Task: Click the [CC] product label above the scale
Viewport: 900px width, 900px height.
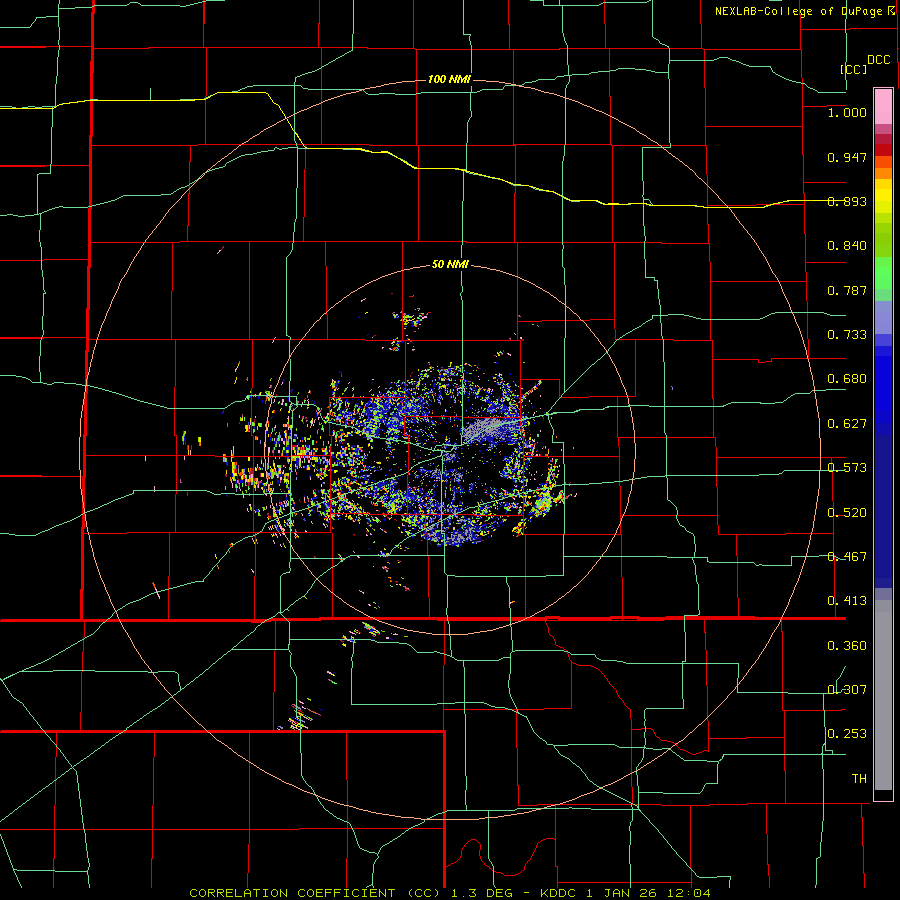Action: point(854,69)
